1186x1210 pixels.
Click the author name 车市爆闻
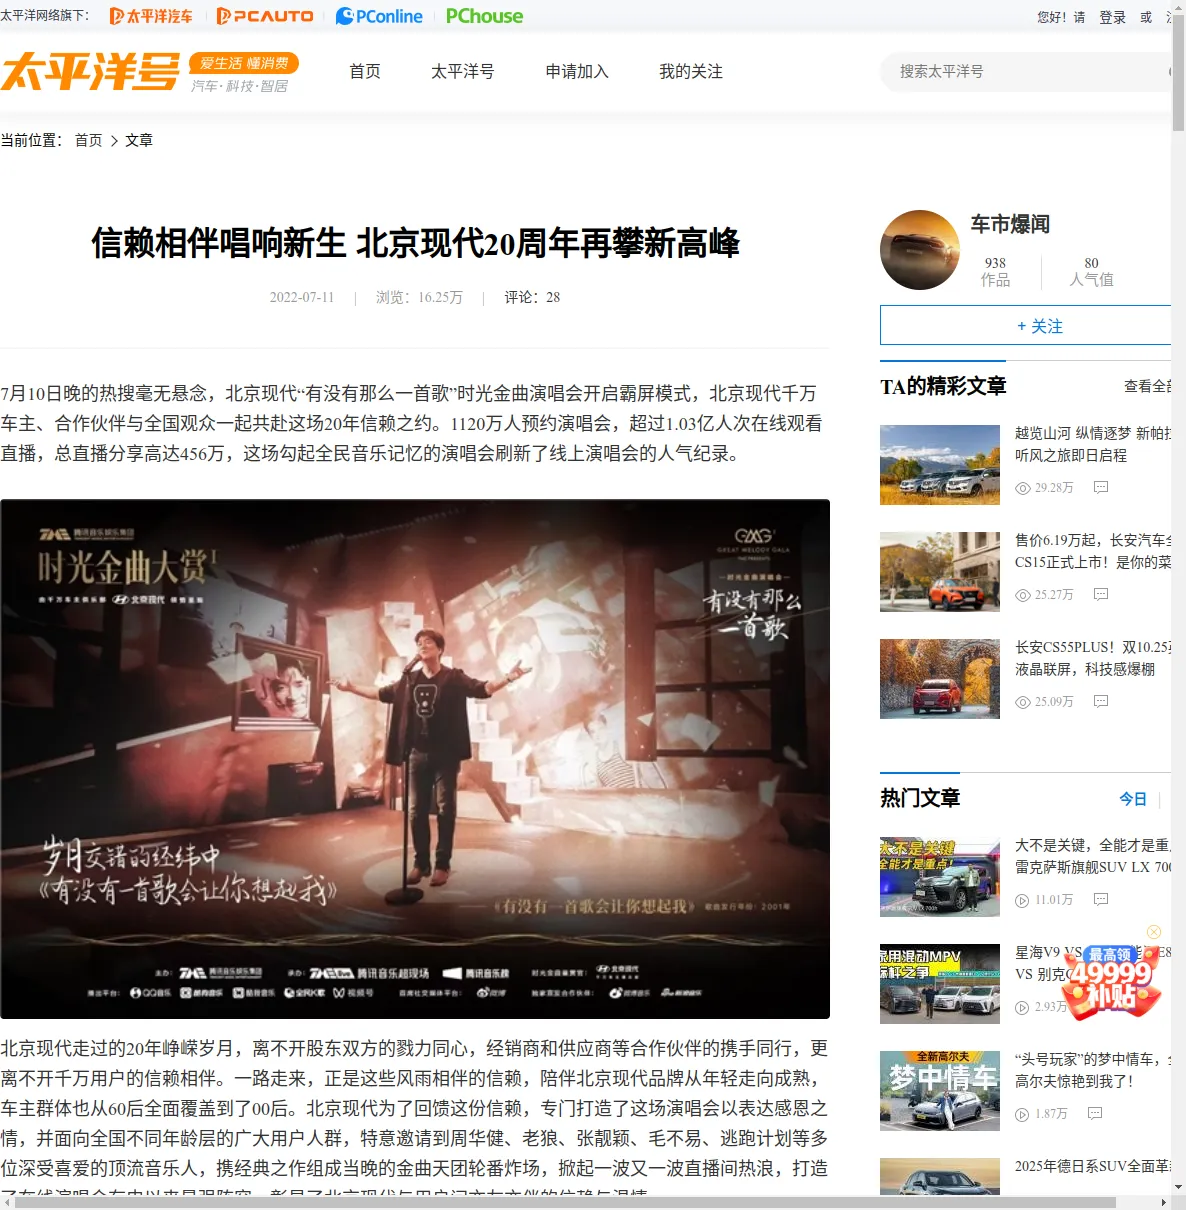(x=1010, y=225)
